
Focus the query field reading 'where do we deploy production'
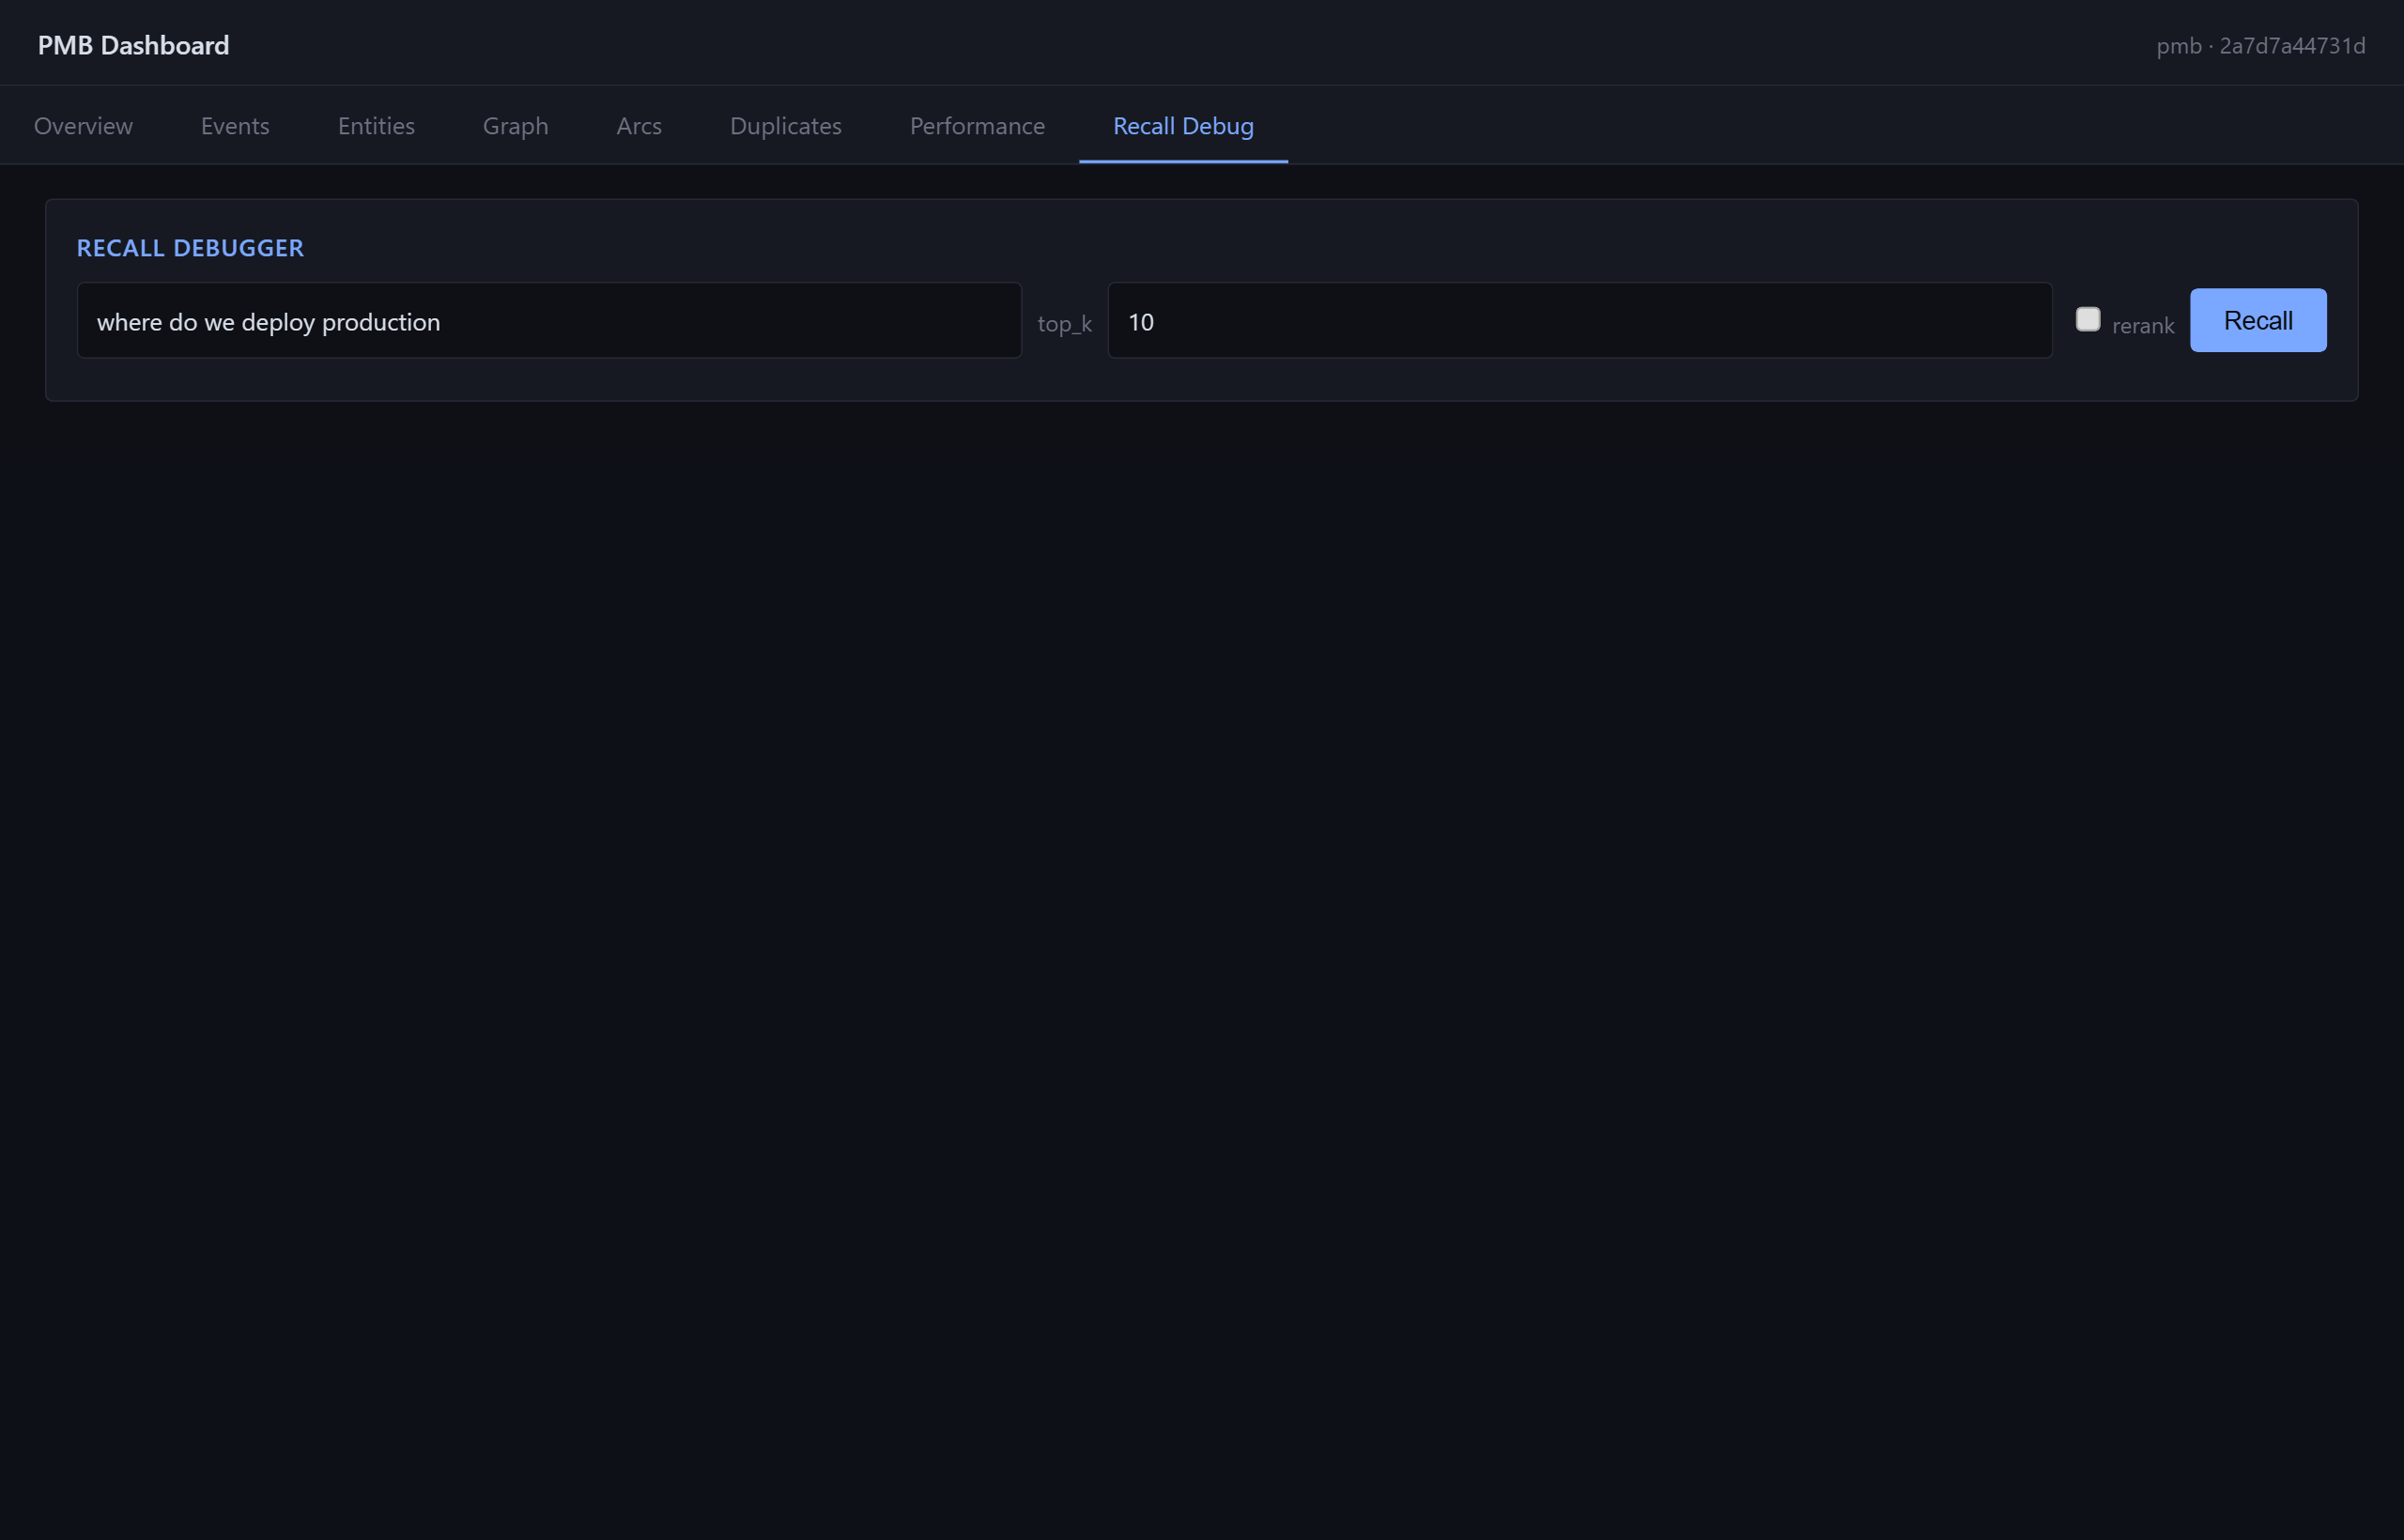pyautogui.click(x=549, y=321)
